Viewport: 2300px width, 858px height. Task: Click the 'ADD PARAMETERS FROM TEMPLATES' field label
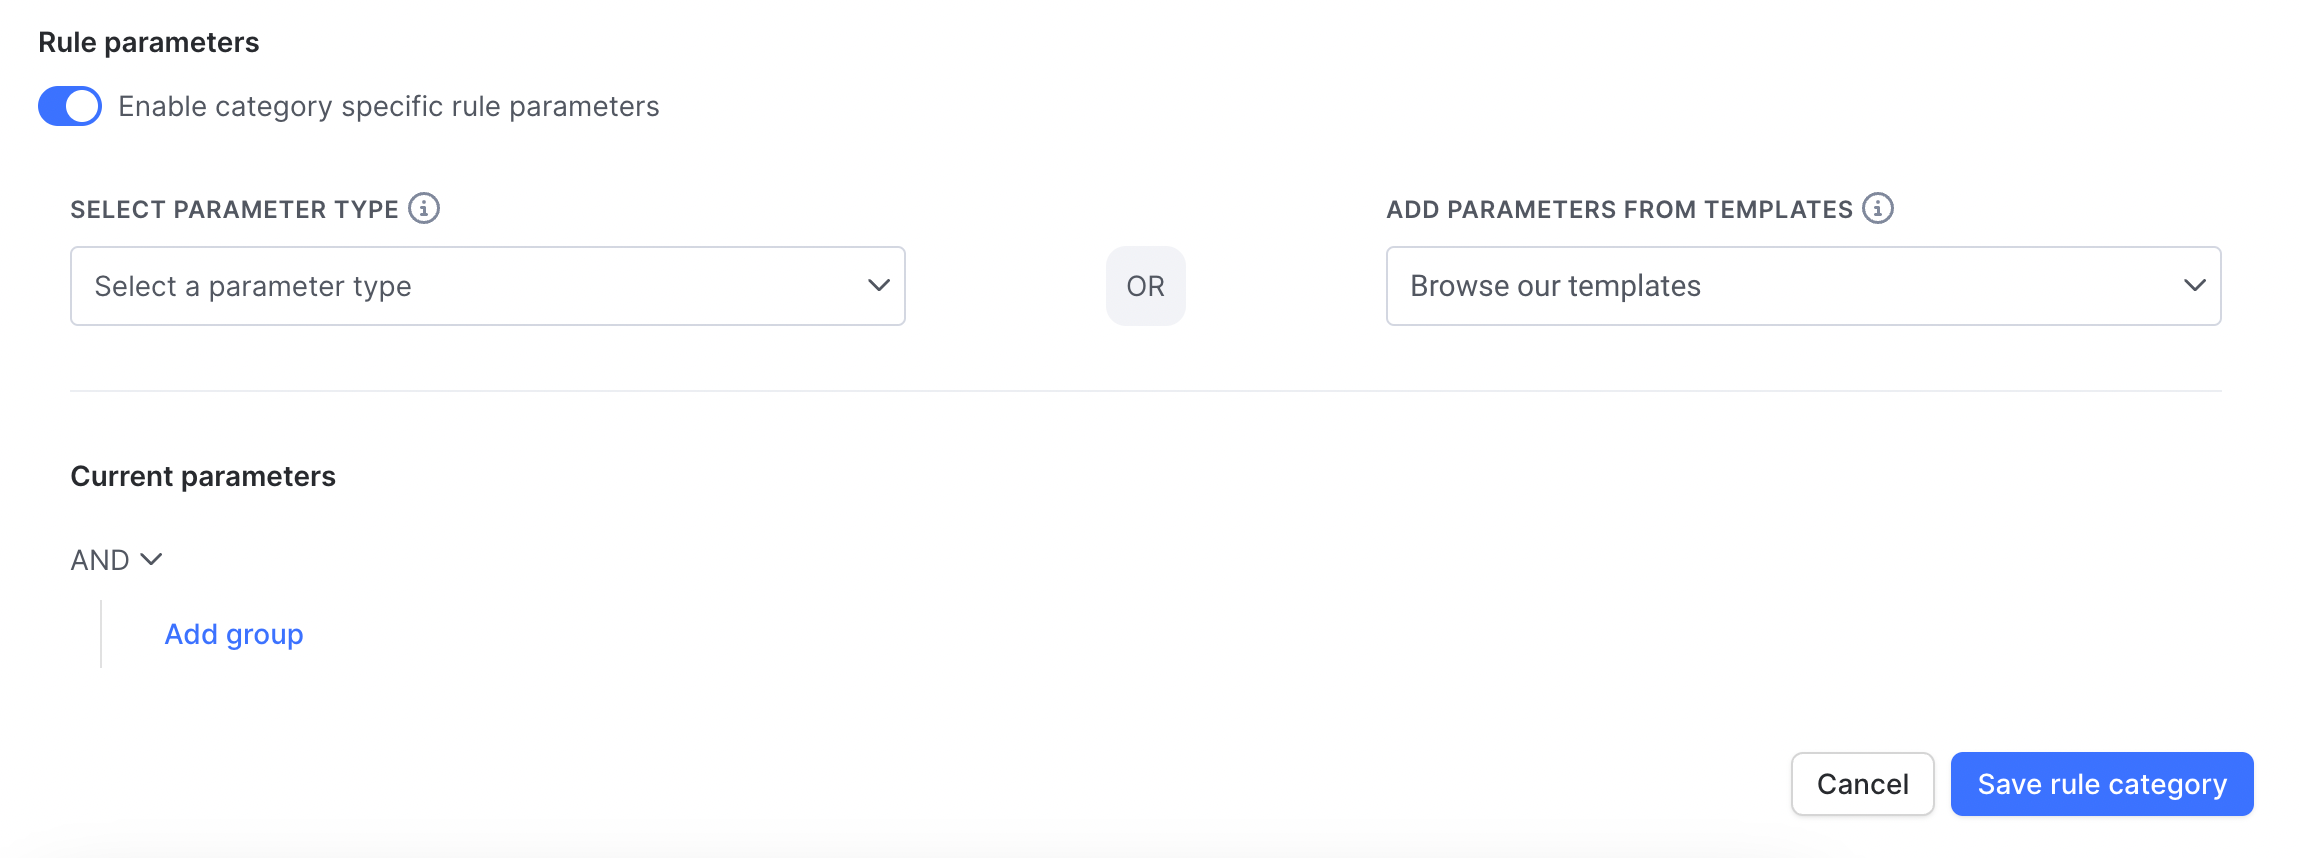click(x=1619, y=209)
